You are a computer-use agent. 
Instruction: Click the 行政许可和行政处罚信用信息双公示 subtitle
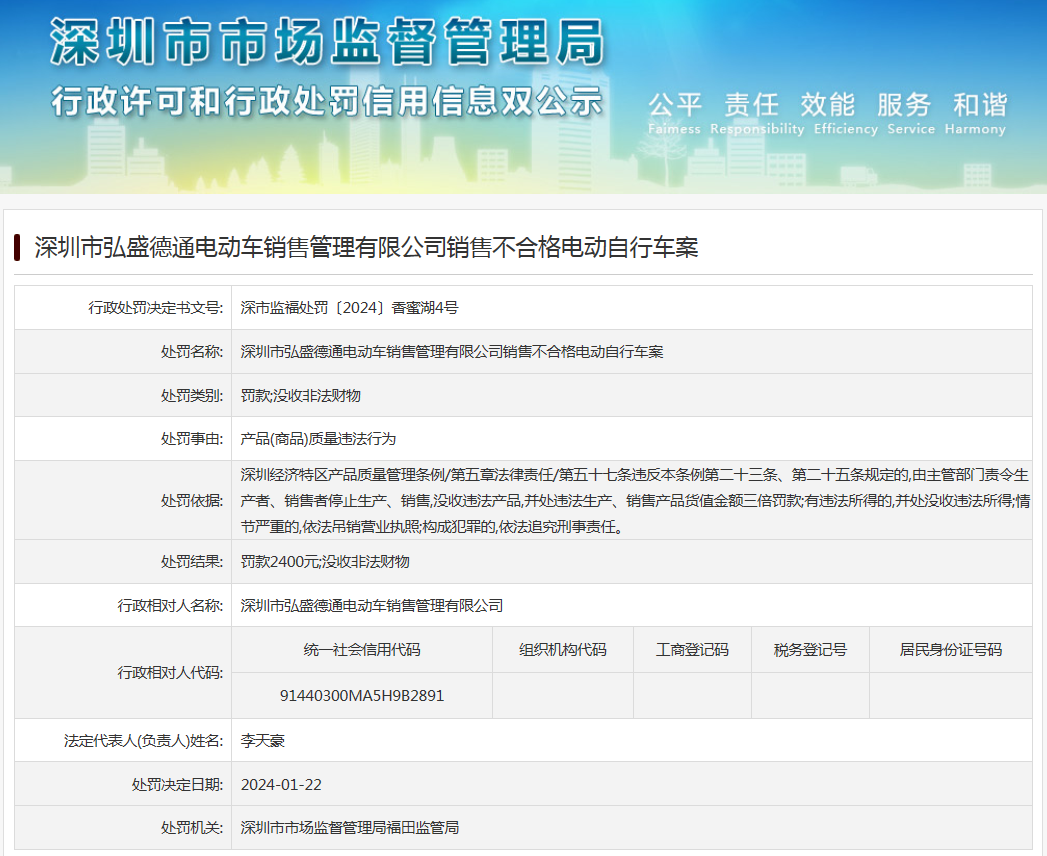[328, 101]
